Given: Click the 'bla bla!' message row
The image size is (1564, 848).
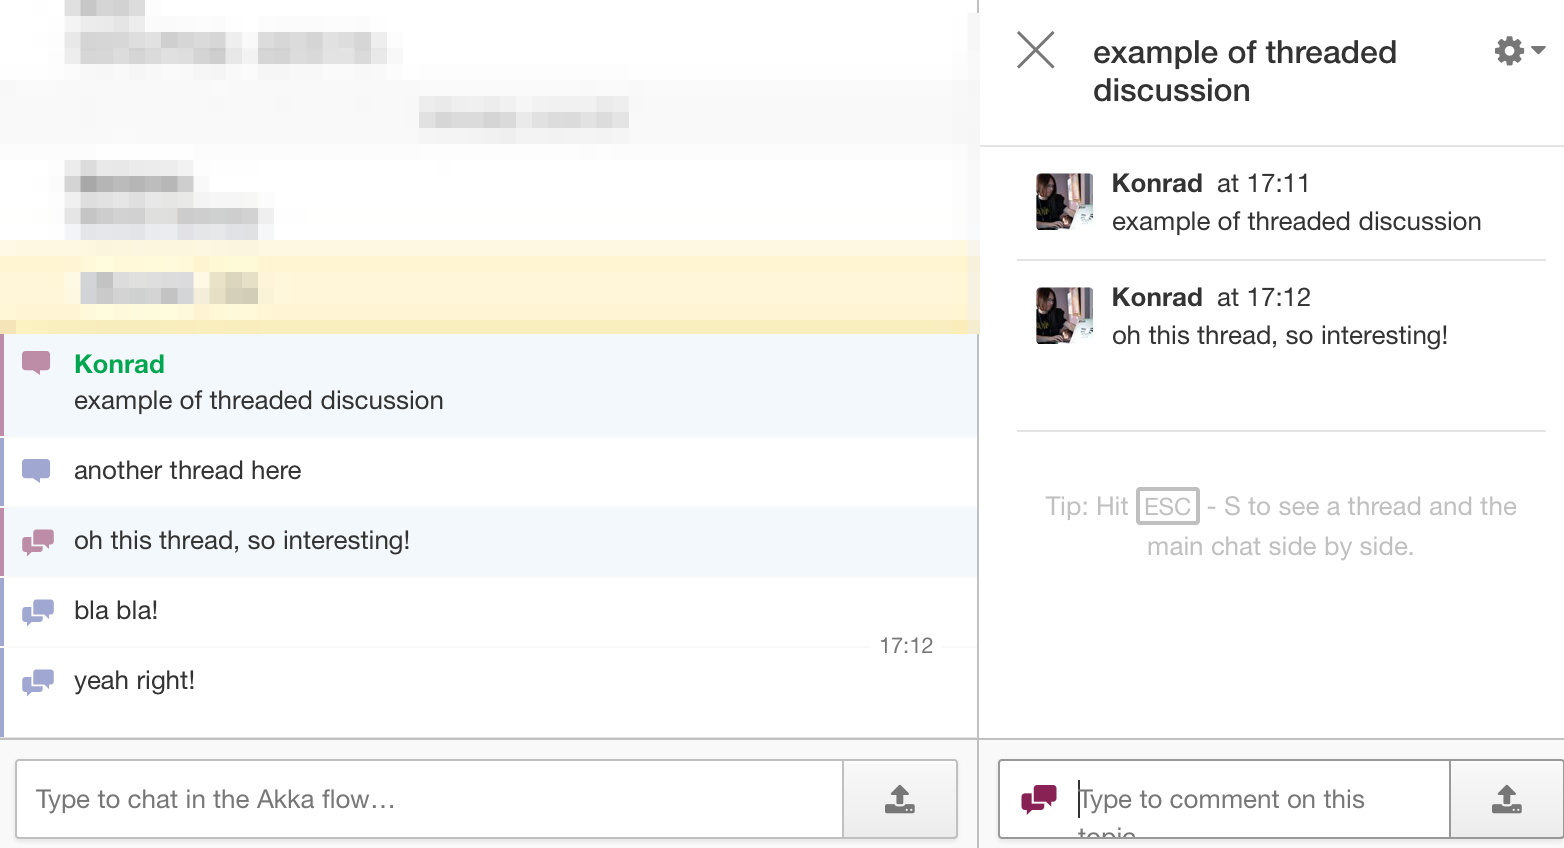Looking at the screenshot, I should (116, 611).
